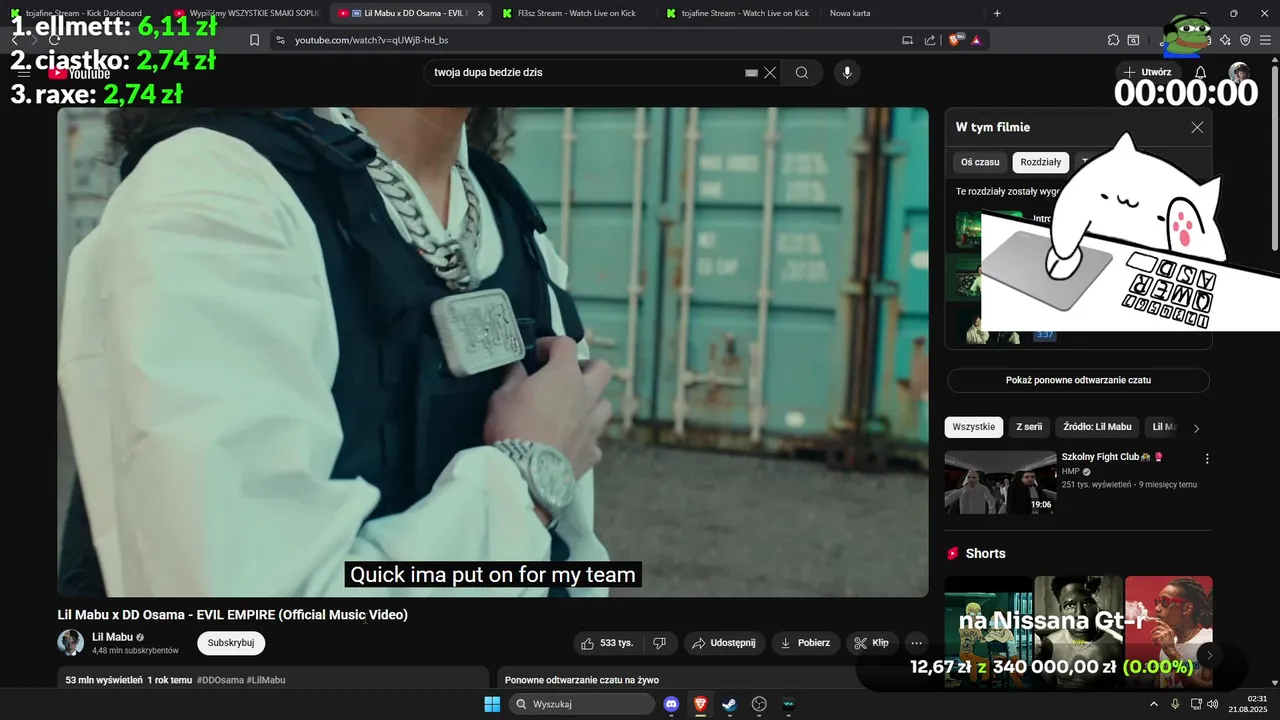
Task: Open Brave Rewards triangle icon
Action: tap(975, 40)
